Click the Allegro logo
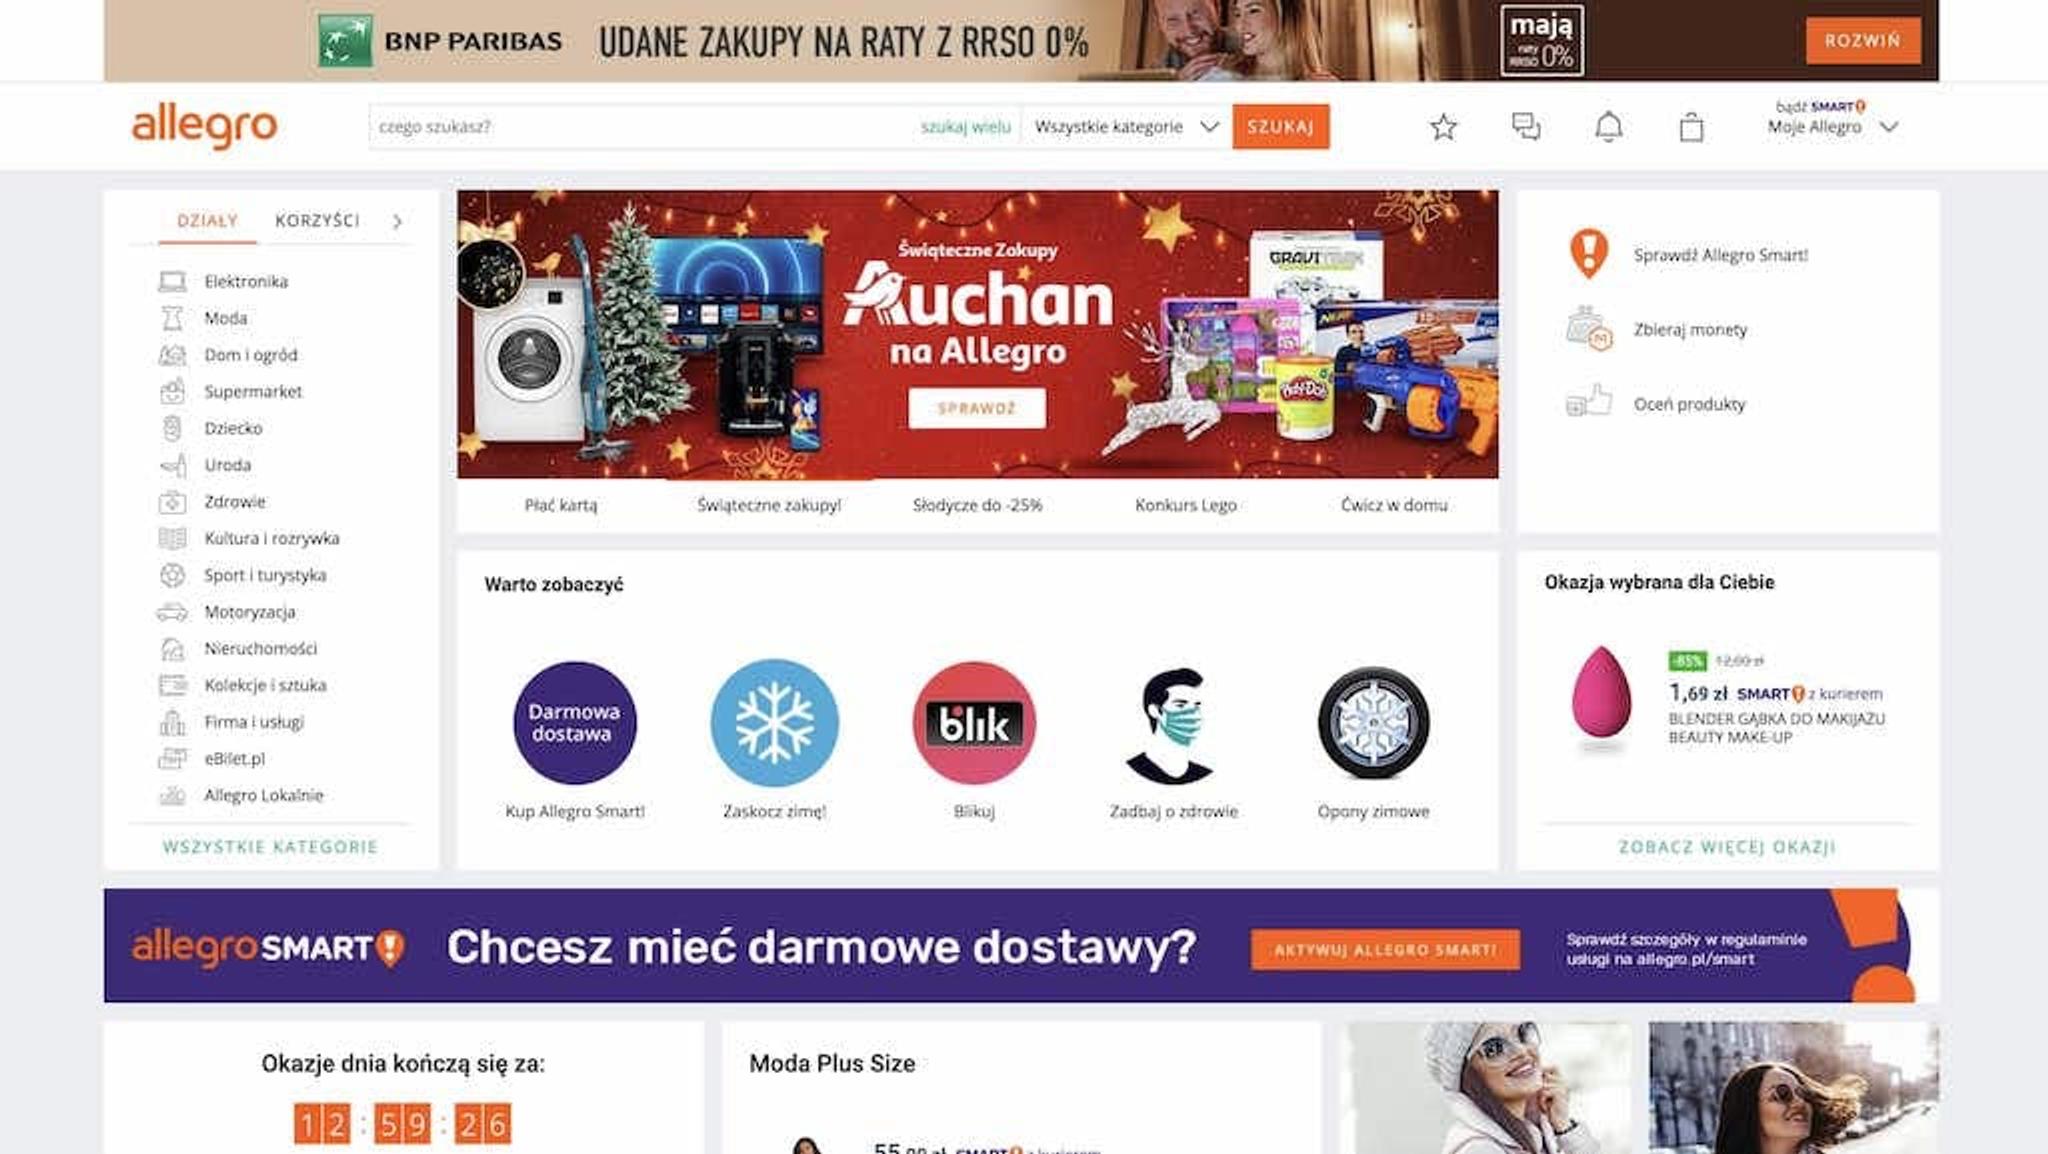 tap(204, 127)
